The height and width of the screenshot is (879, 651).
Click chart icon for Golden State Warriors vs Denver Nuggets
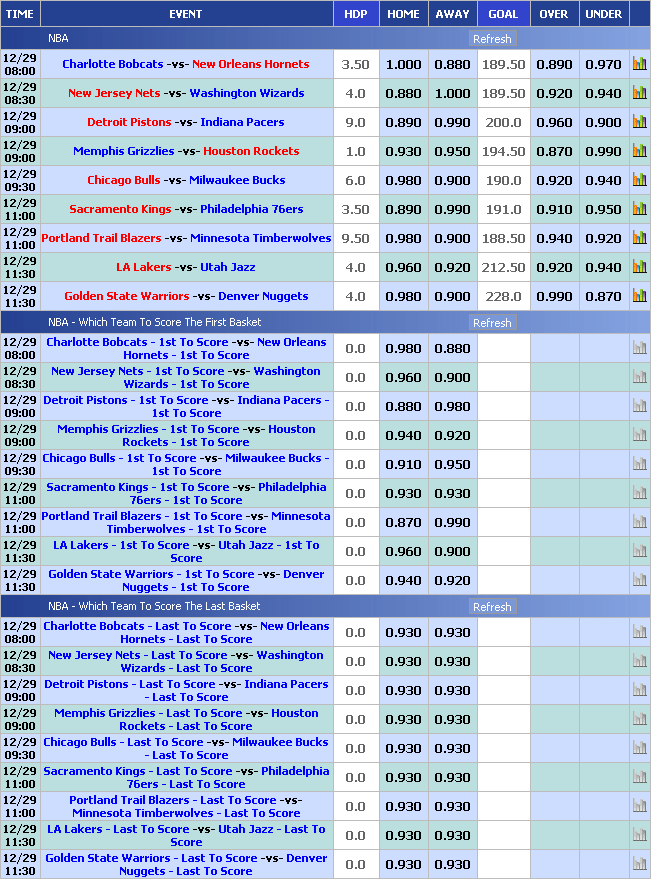pyautogui.click(x=639, y=296)
